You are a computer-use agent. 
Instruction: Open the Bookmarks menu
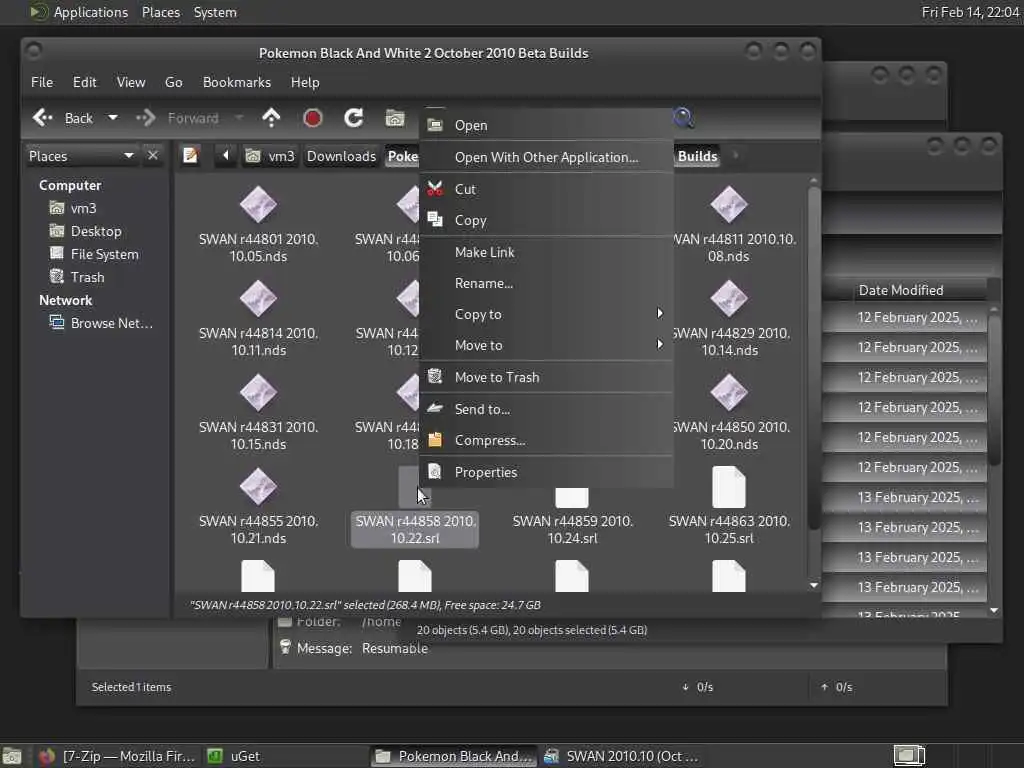pyautogui.click(x=236, y=82)
